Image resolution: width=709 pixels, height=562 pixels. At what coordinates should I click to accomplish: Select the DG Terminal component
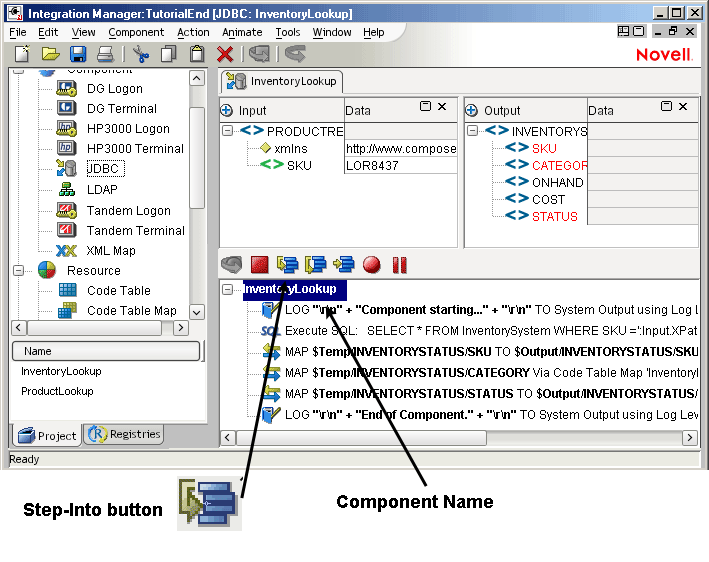pyautogui.click(x=122, y=109)
